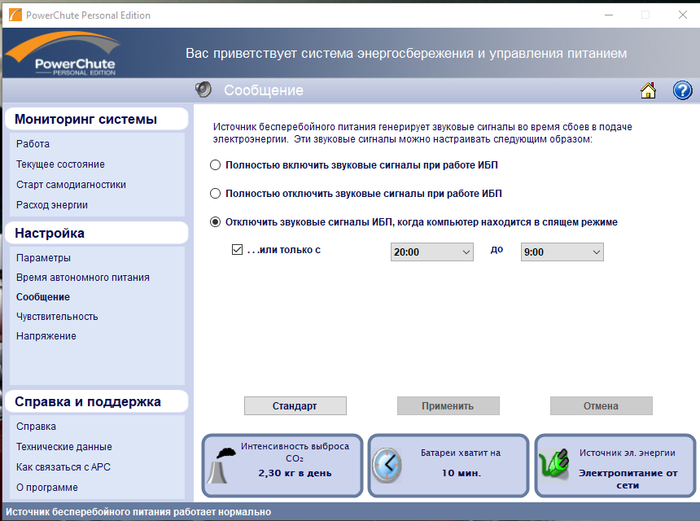Screen dimensions: 700x521
Task: Open Параметры settings page
Action: click(x=43, y=258)
